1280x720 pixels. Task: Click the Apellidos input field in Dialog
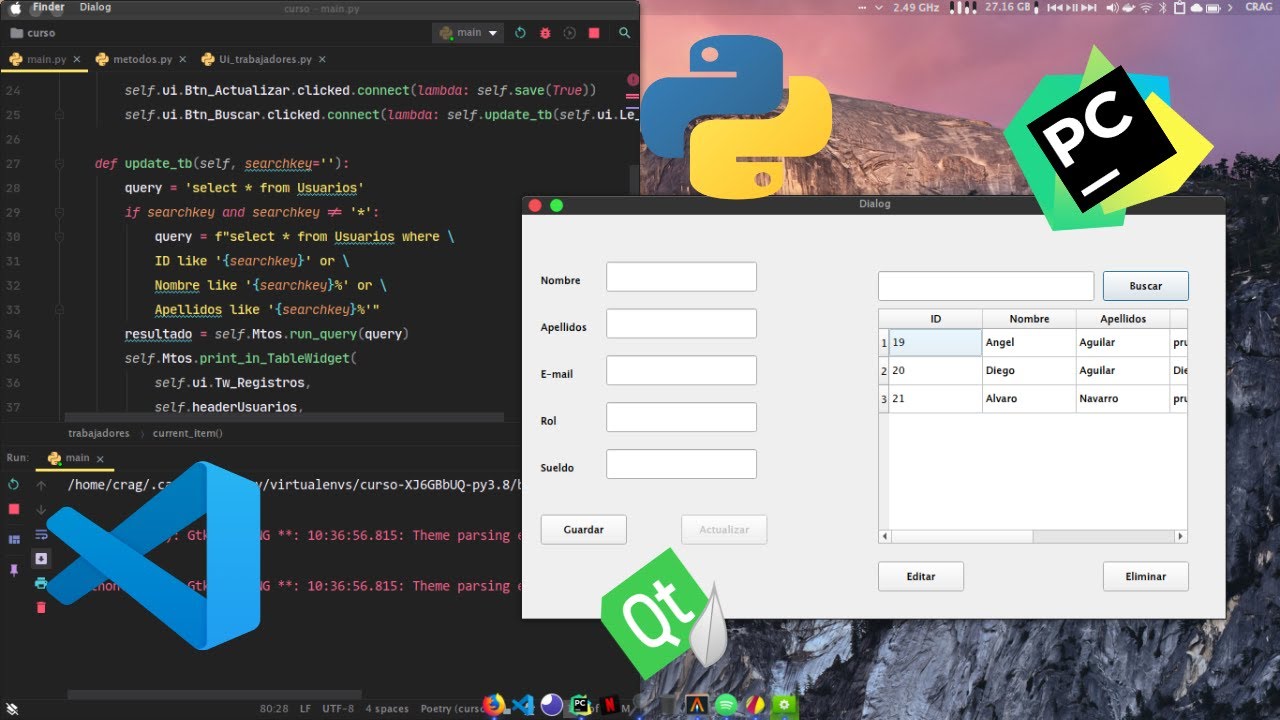(x=681, y=324)
